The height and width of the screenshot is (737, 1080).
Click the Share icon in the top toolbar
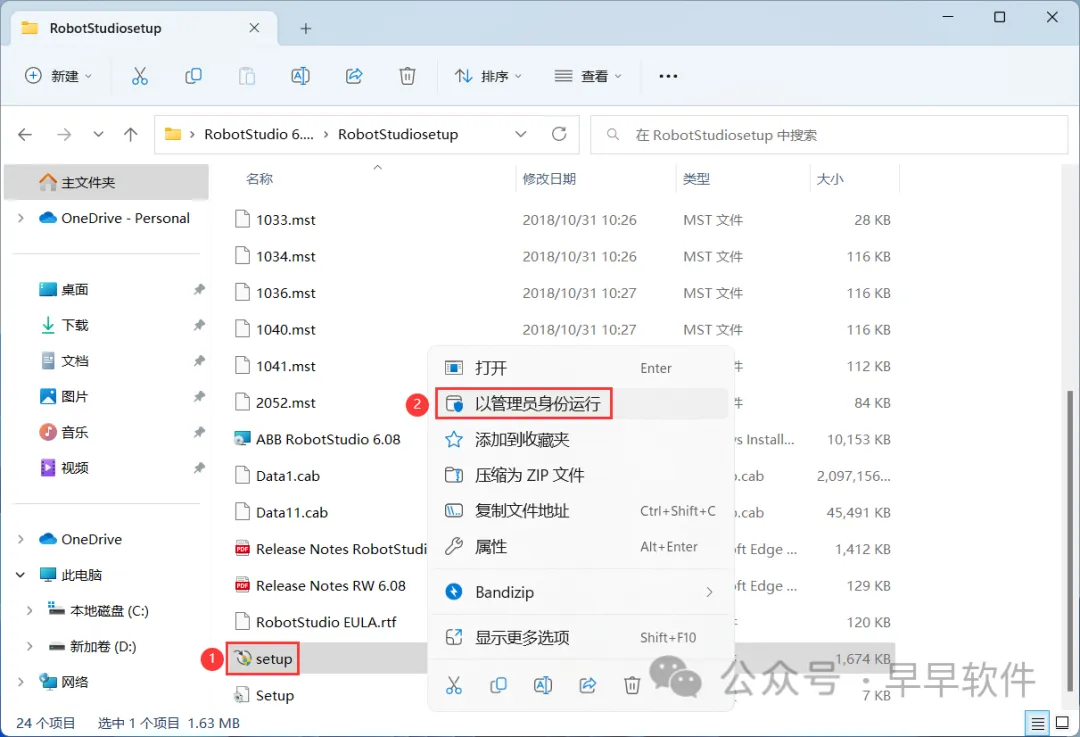(x=354, y=76)
